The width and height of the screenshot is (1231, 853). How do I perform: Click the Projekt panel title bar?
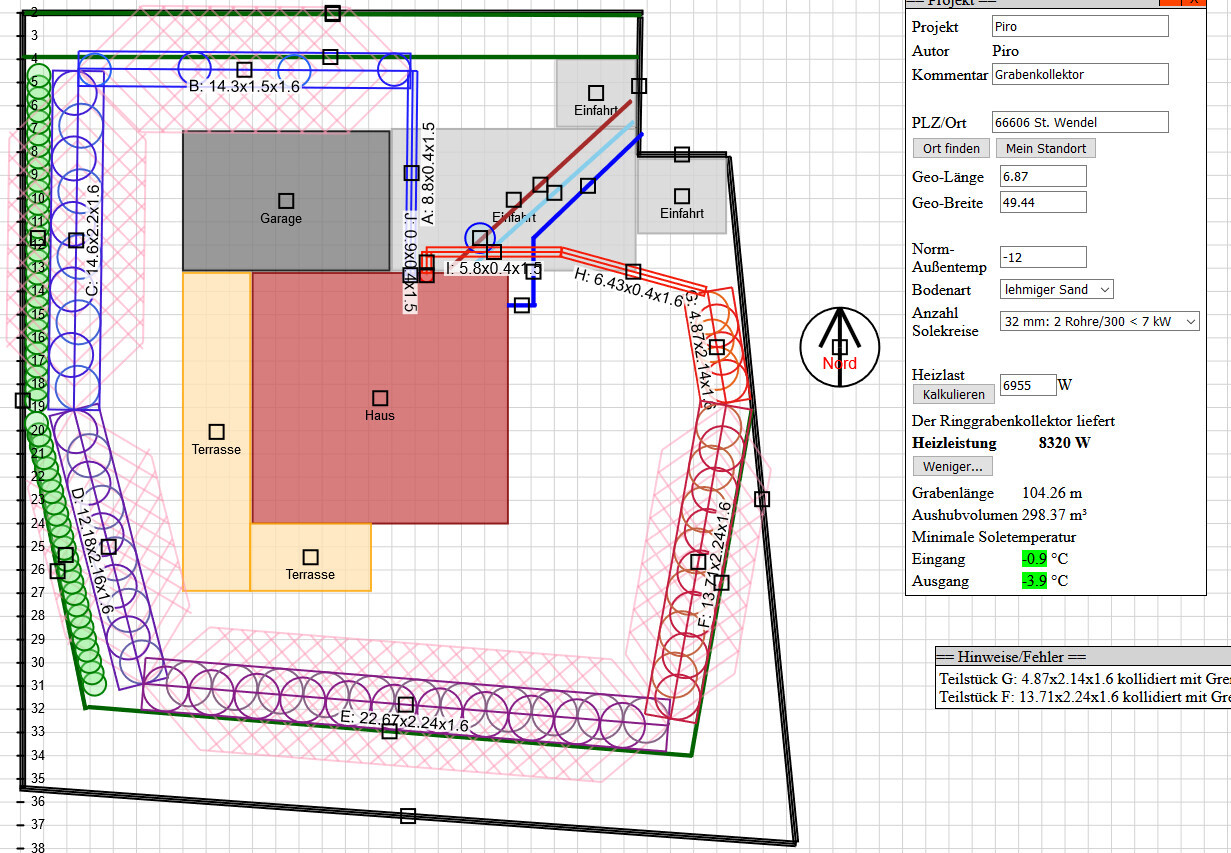tap(1030, 3)
